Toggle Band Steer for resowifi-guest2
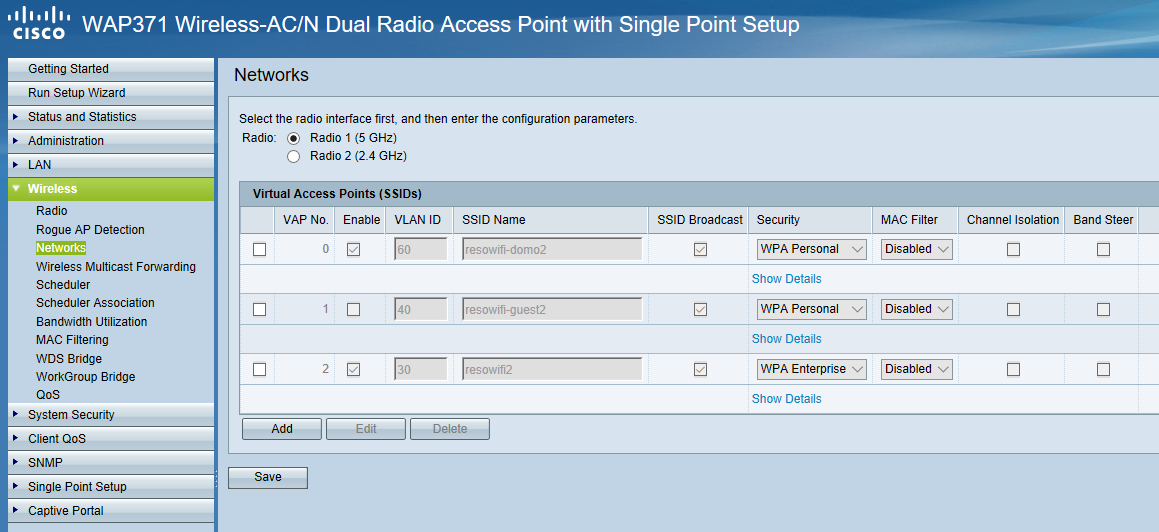 [x=1103, y=310]
